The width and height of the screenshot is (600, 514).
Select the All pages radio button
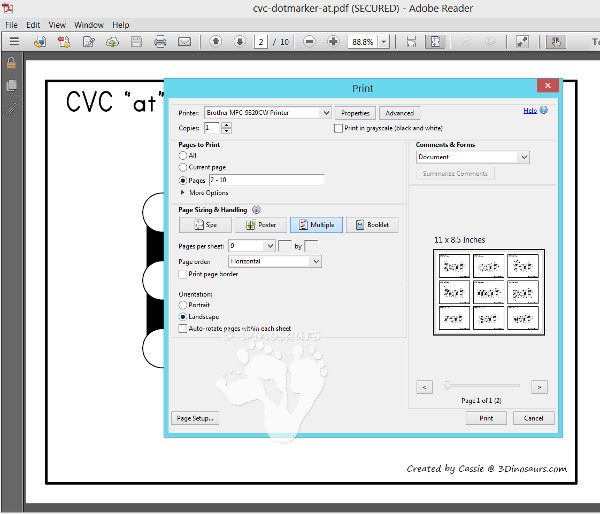(x=182, y=156)
